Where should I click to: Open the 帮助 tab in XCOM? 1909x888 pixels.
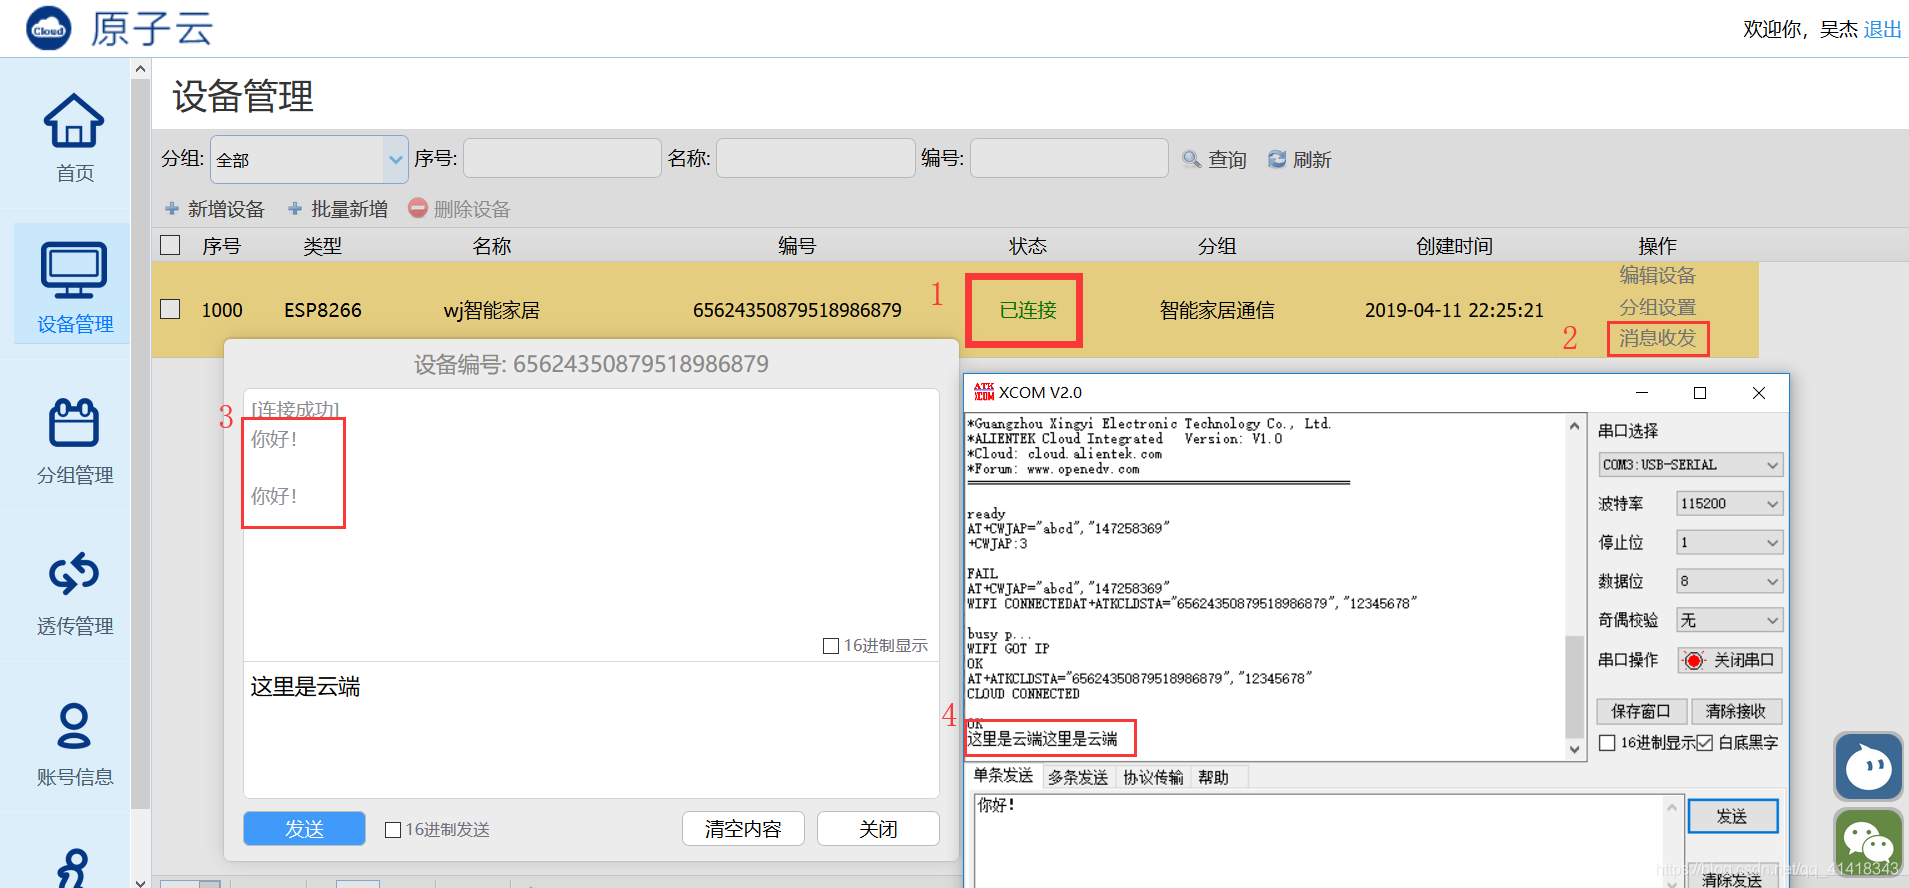[1213, 777]
